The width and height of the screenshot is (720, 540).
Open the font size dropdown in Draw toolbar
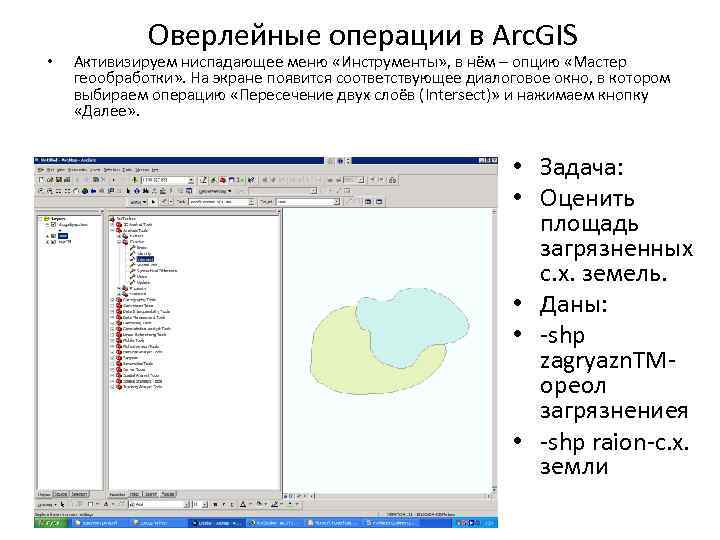pyautogui.click(x=205, y=504)
